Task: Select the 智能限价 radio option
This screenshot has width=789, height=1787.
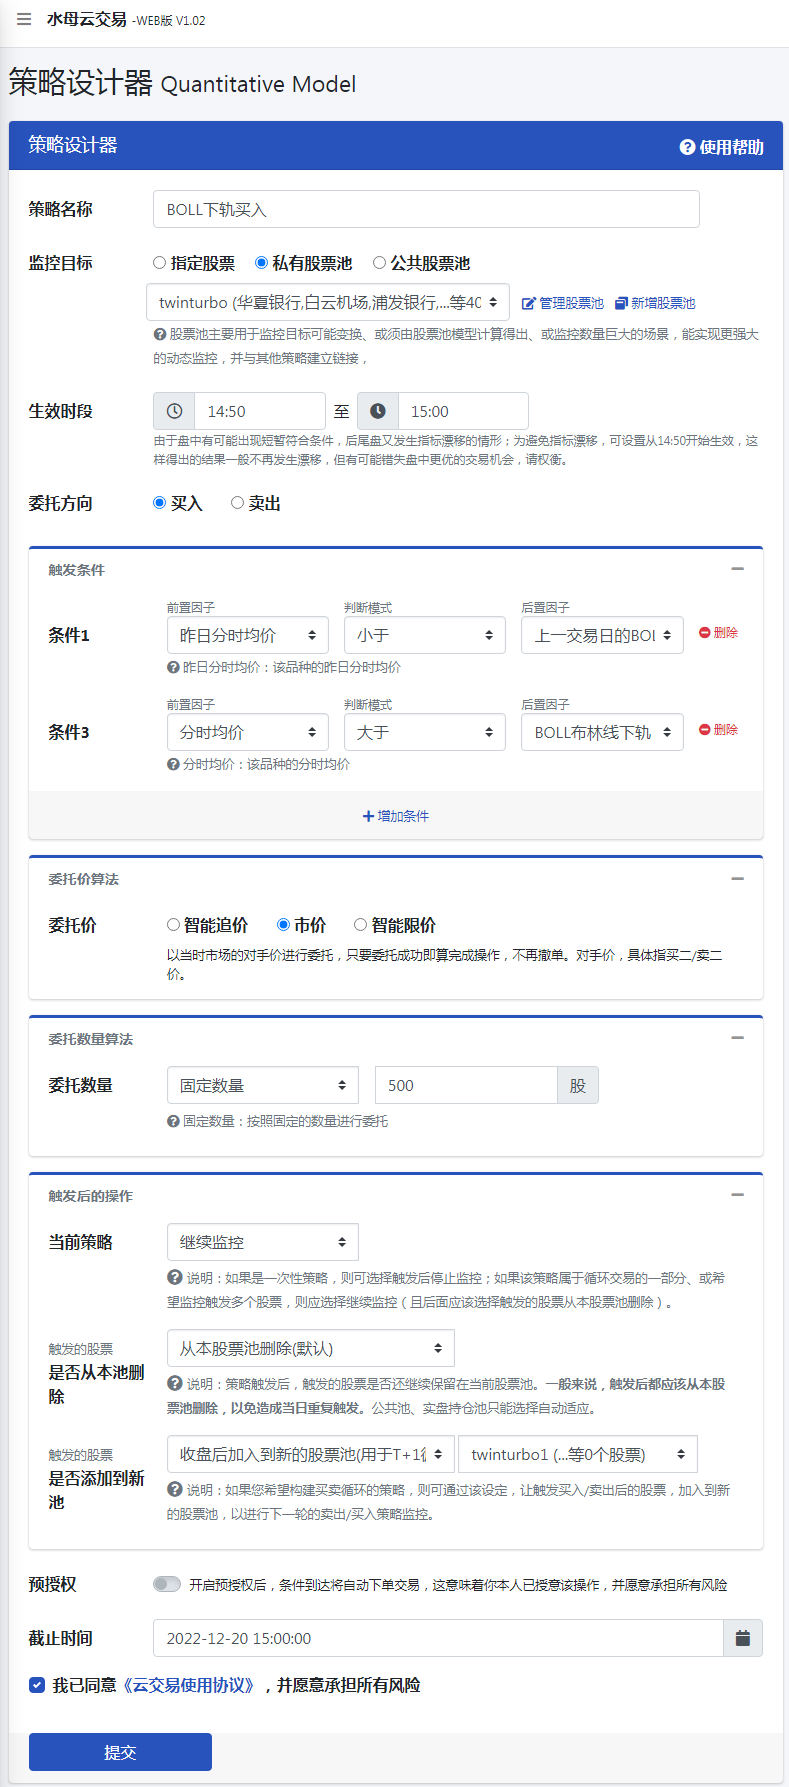Action: (360, 925)
